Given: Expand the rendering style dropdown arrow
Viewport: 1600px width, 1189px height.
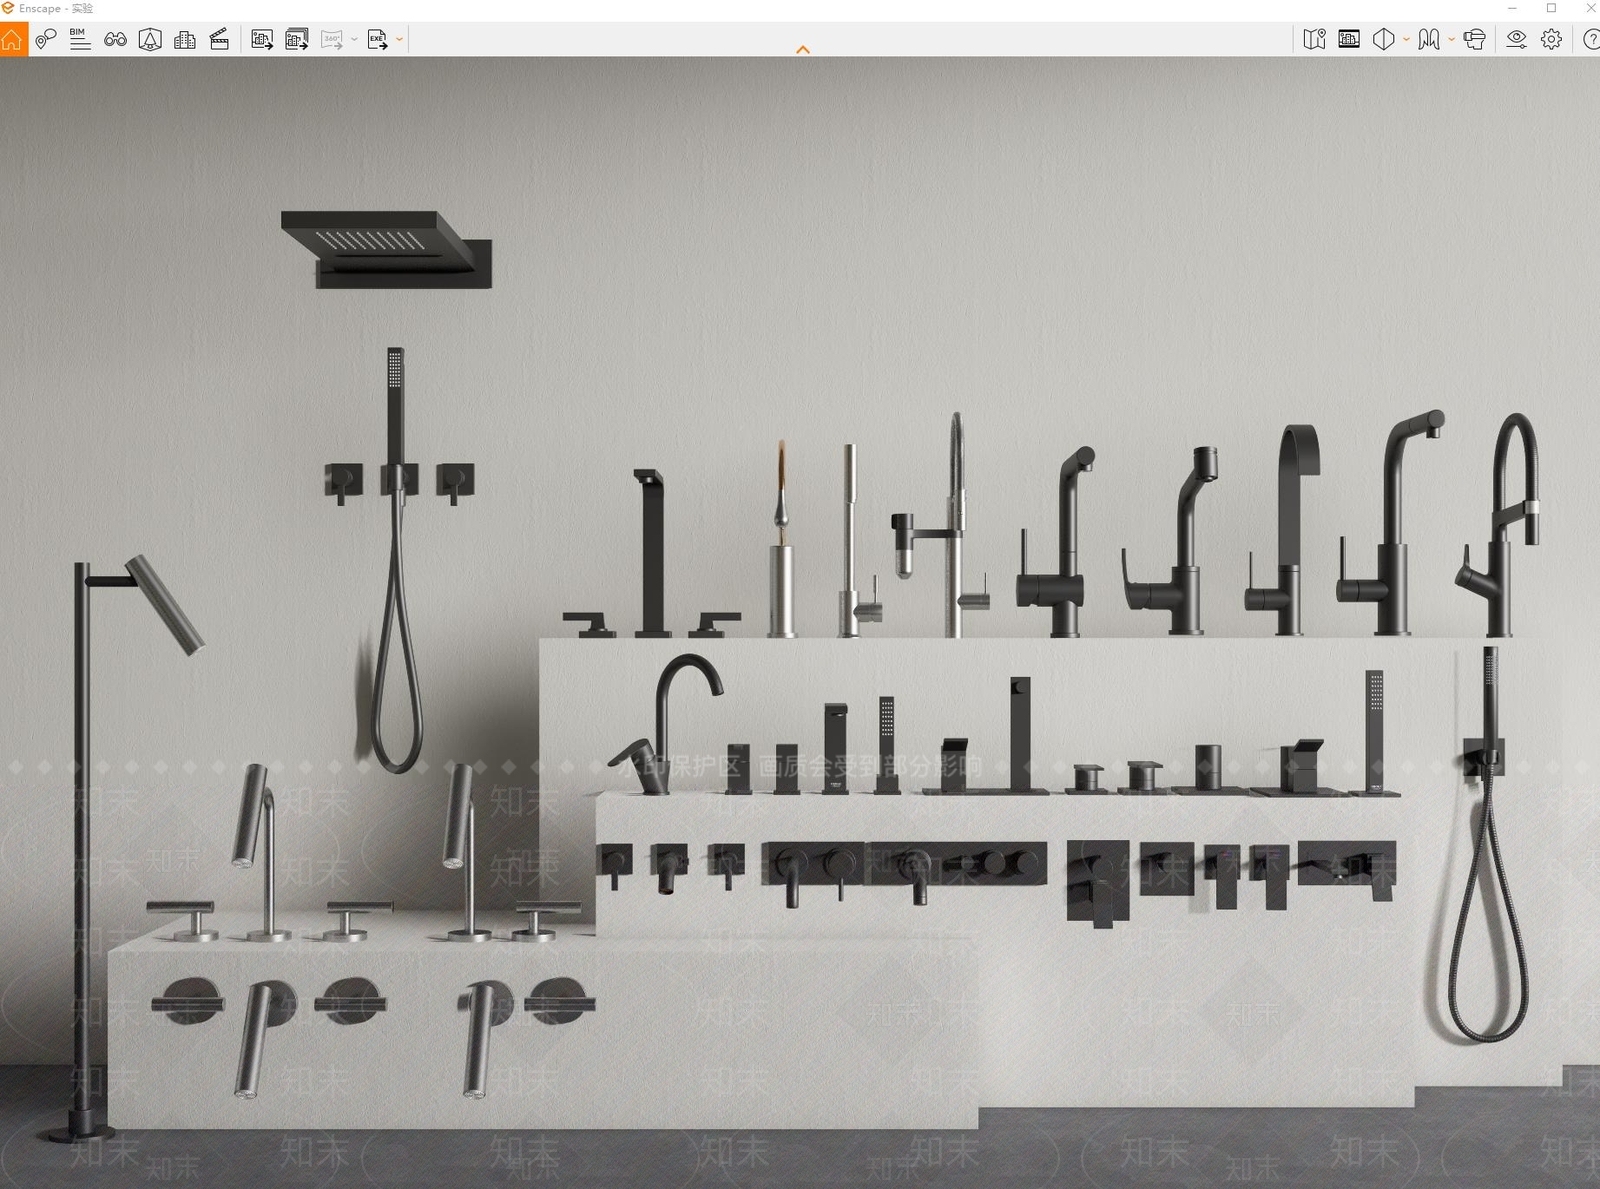Looking at the screenshot, I should 1451,40.
